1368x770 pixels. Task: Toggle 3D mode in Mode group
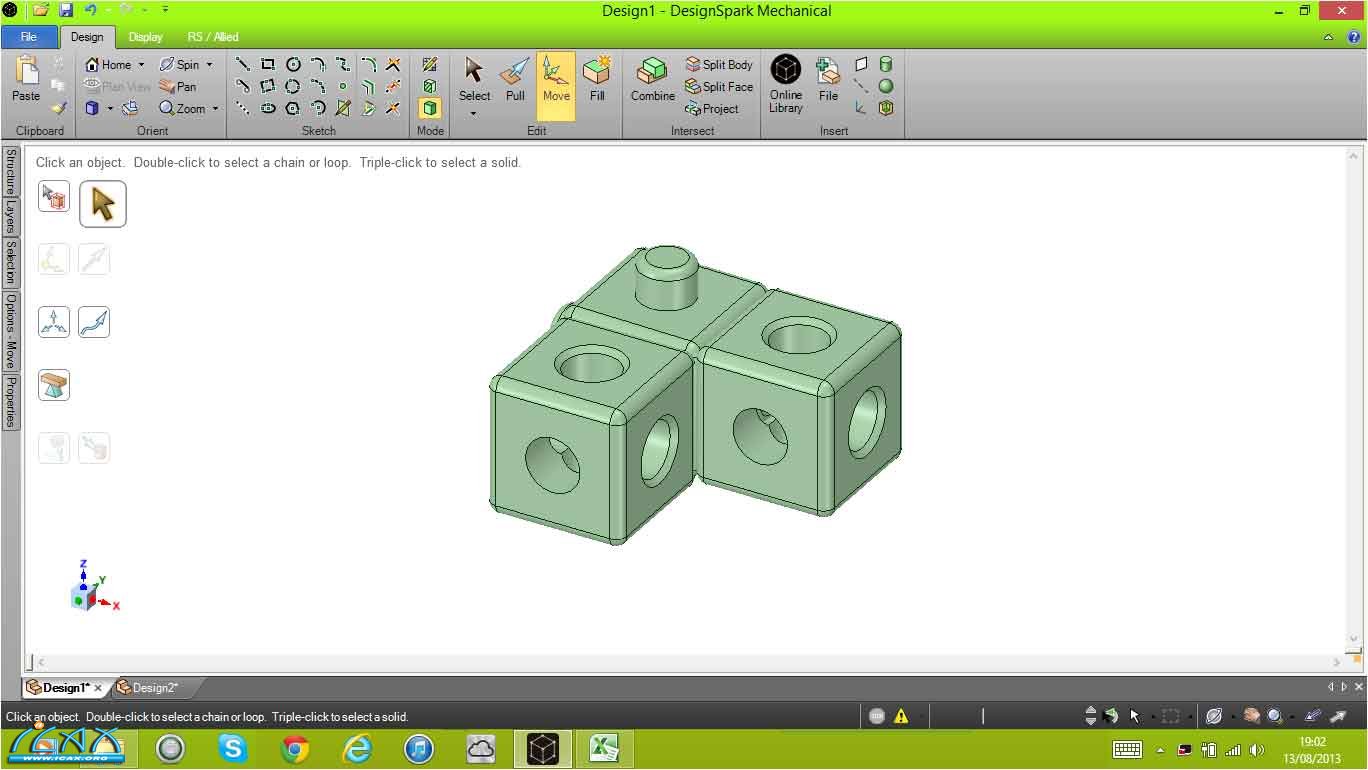coord(430,108)
